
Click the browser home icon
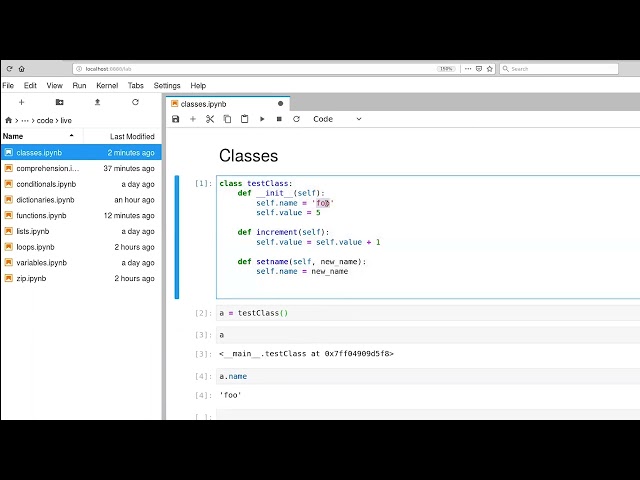(x=22, y=69)
